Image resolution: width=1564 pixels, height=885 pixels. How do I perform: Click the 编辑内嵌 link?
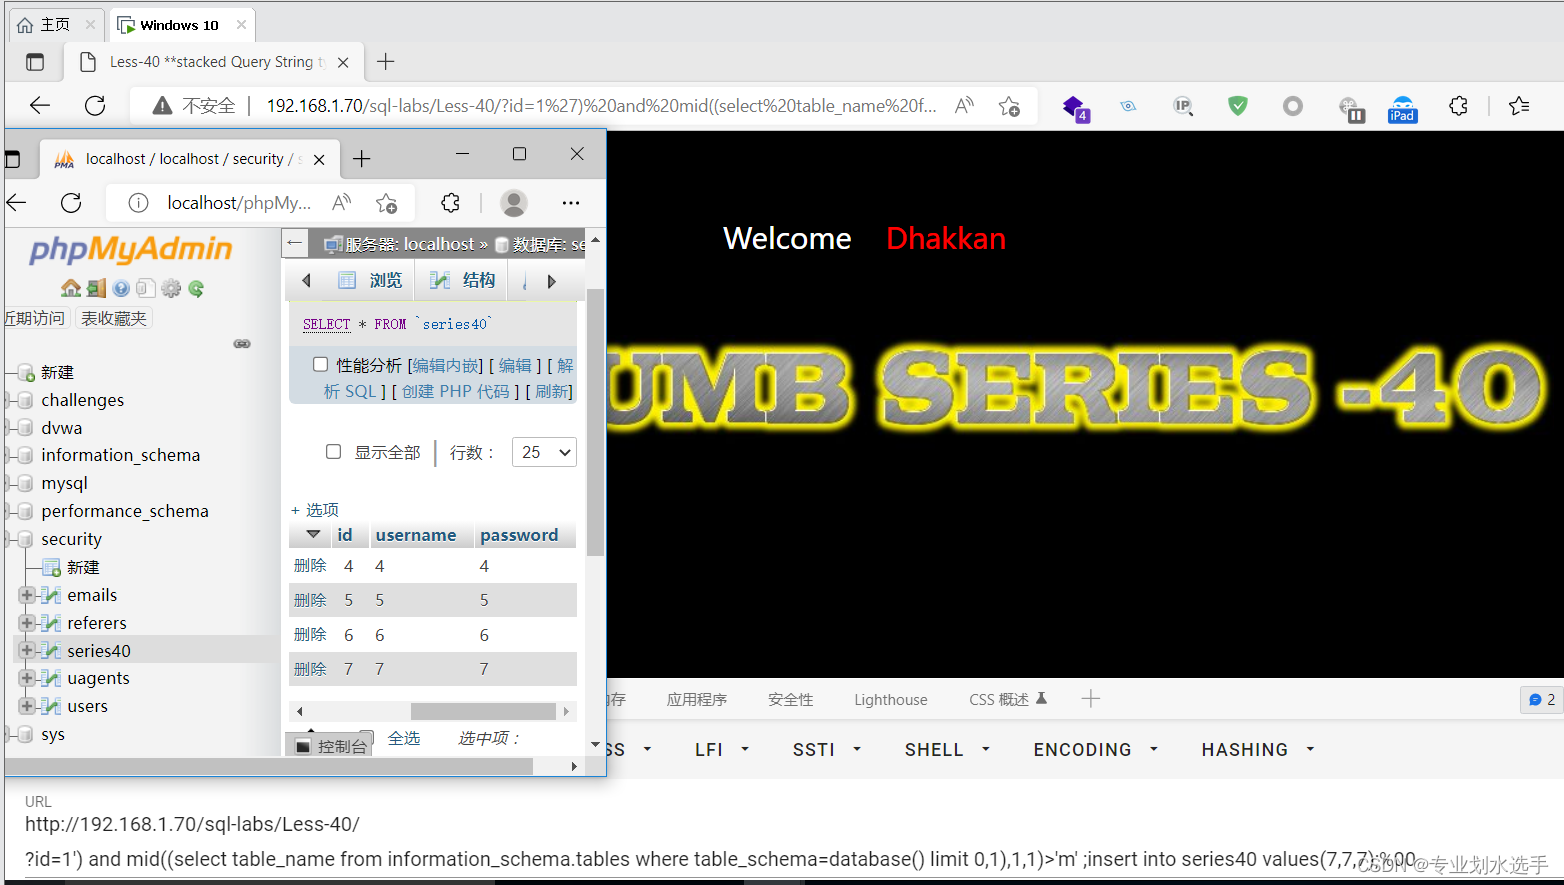point(445,365)
